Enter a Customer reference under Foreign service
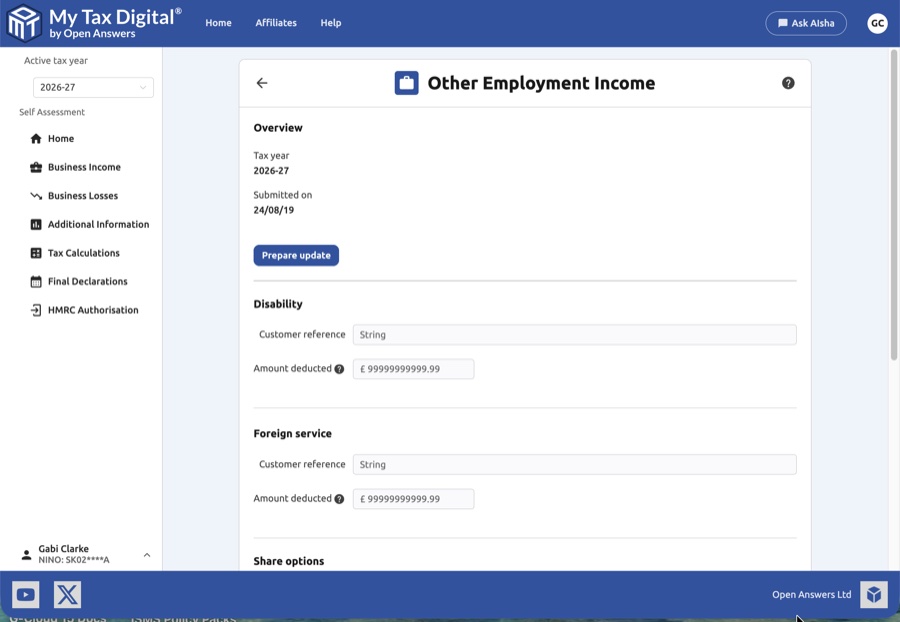900x622 pixels. [x=573, y=464]
